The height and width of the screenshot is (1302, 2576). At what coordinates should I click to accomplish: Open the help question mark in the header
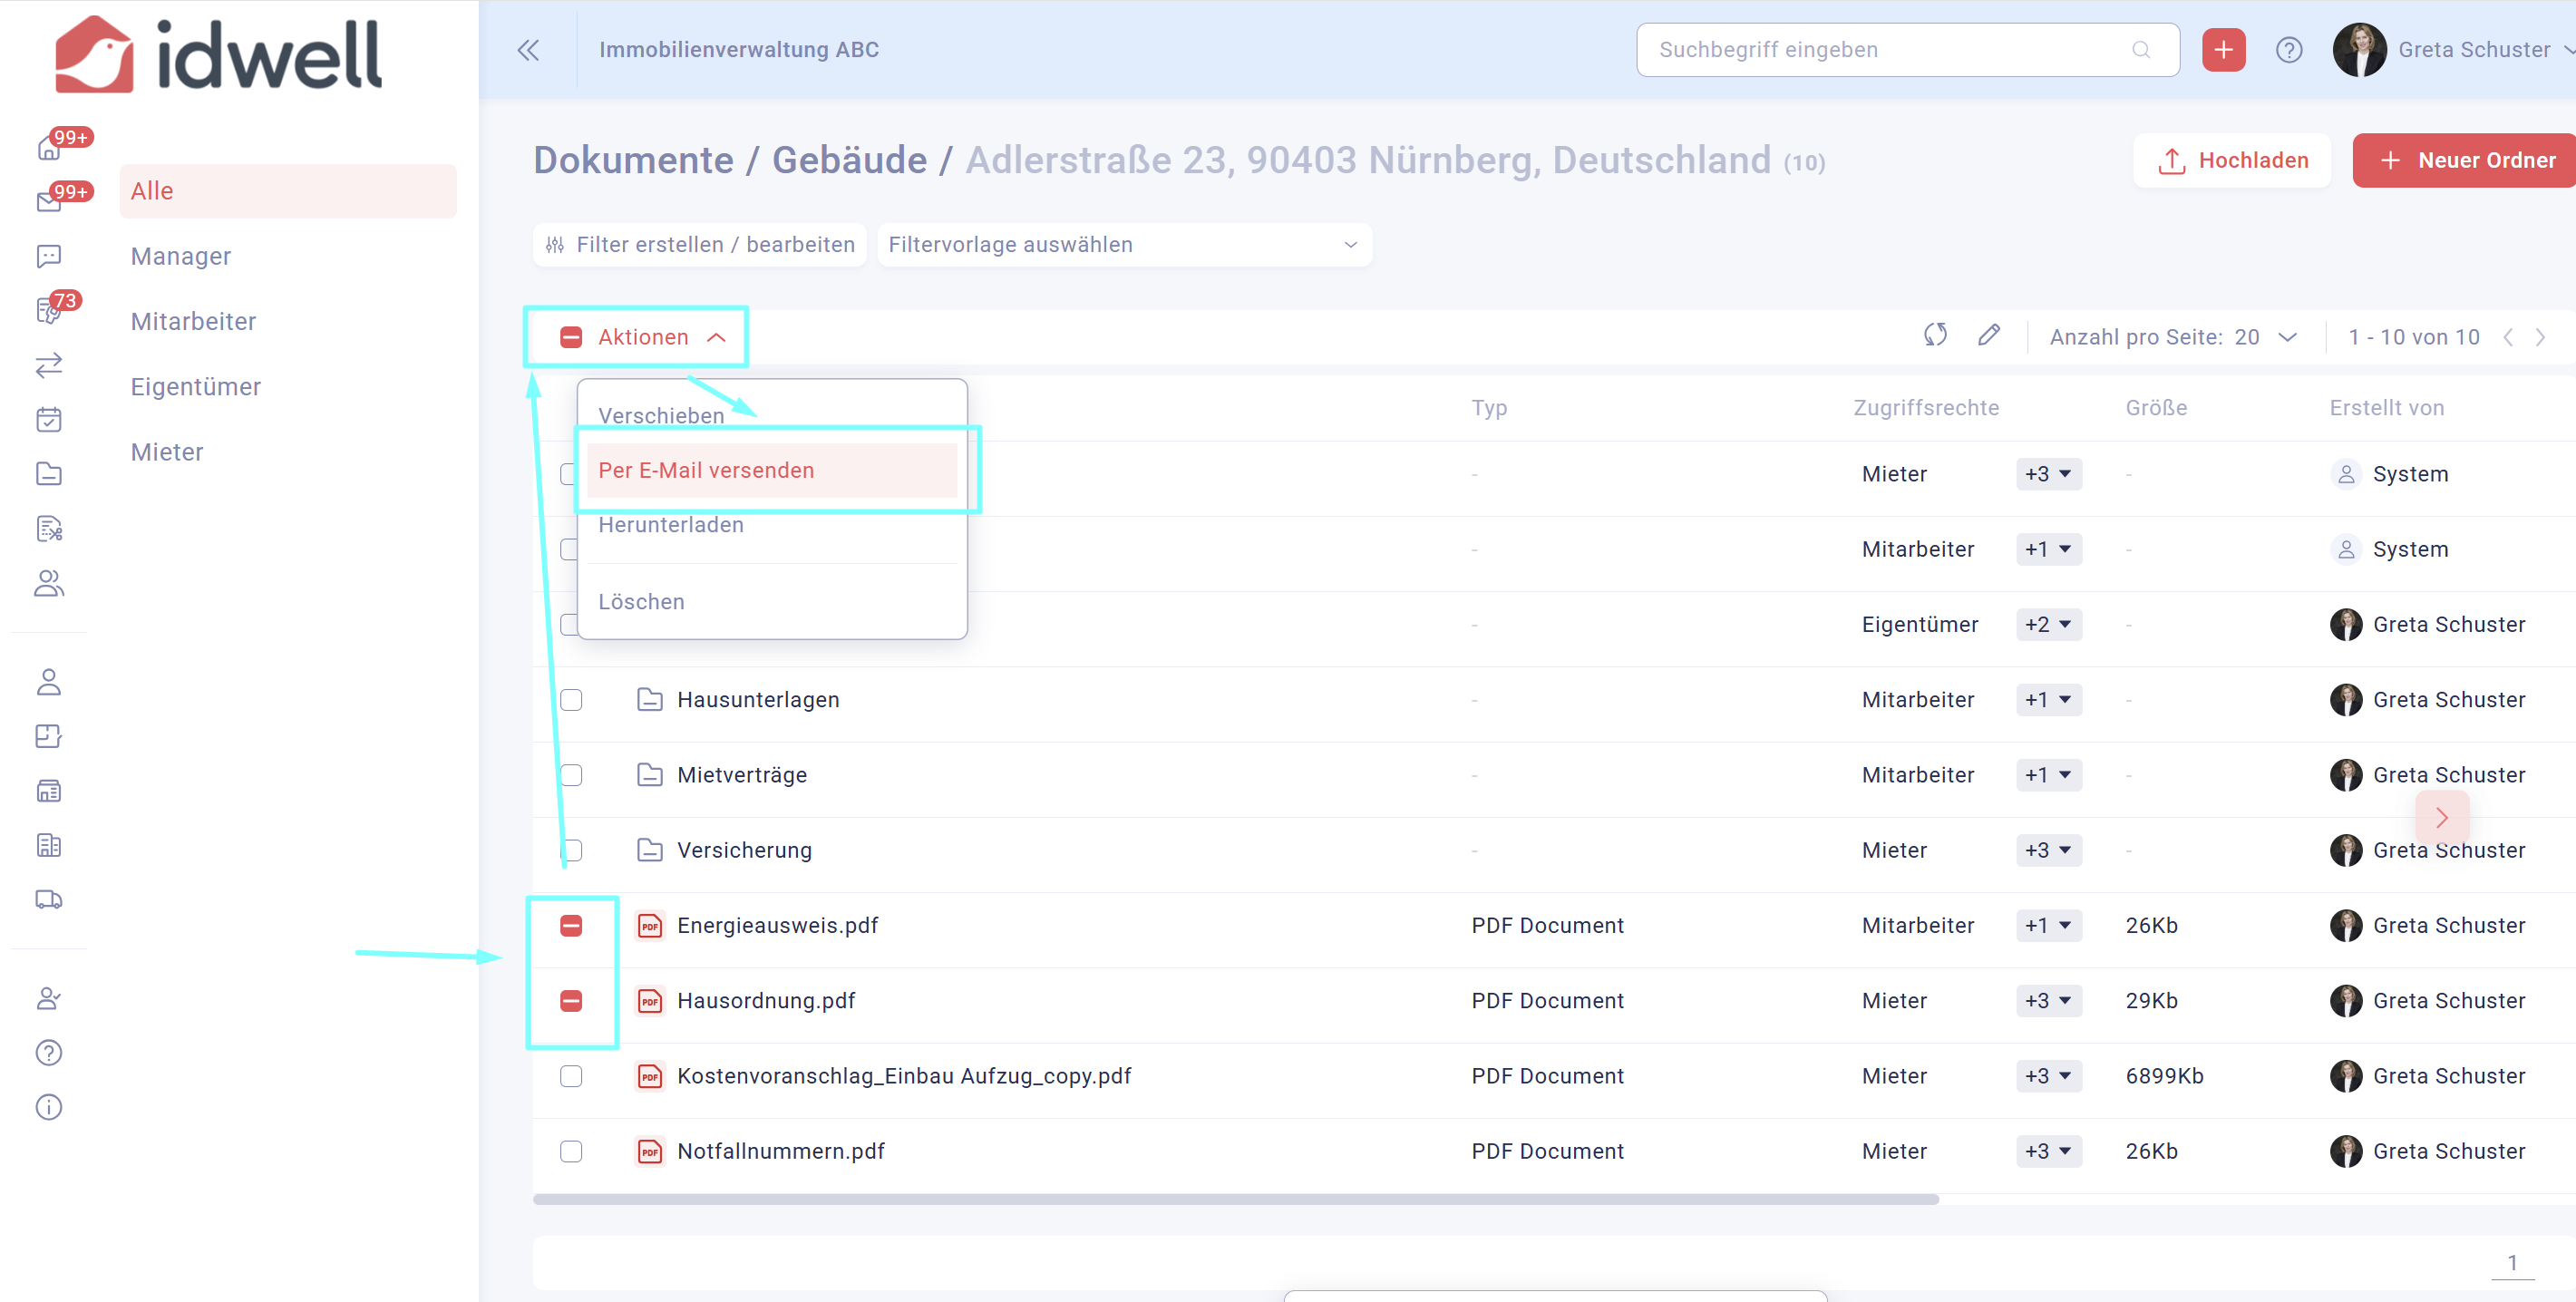(x=2289, y=50)
